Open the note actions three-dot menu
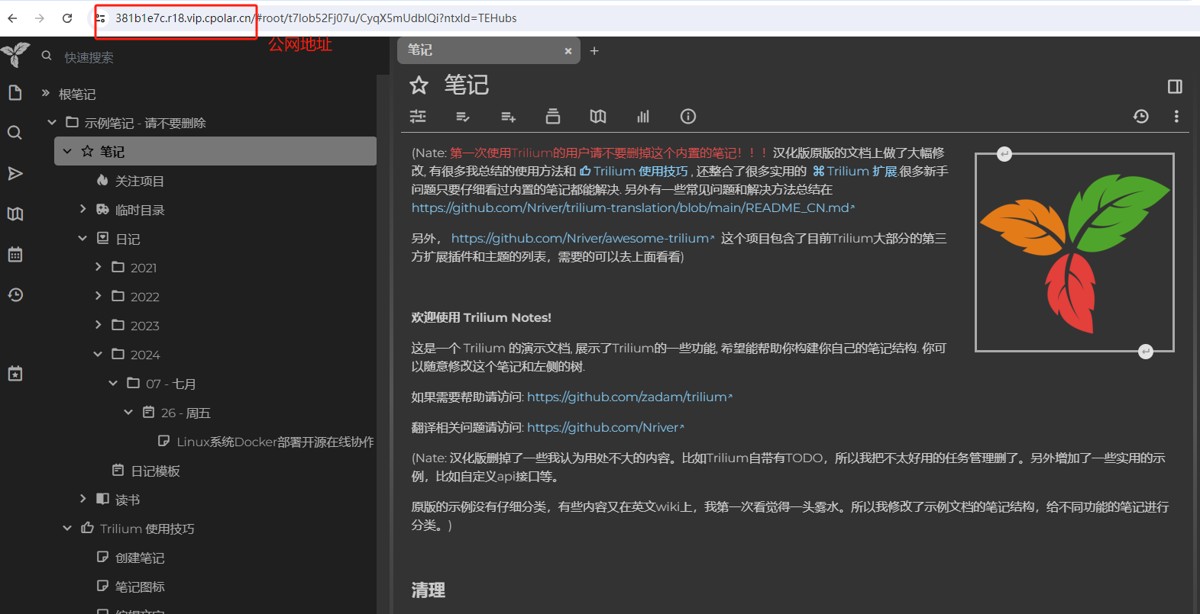 click(1176, 117)
